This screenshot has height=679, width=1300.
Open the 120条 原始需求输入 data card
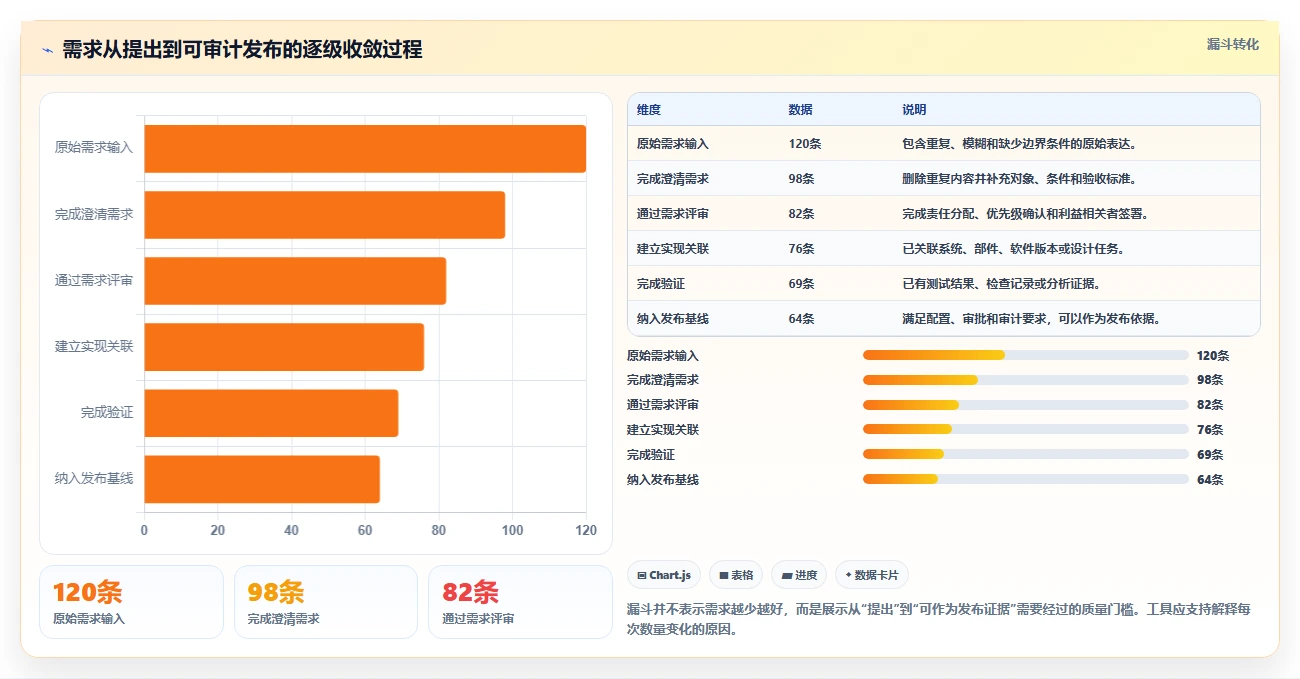131,602
